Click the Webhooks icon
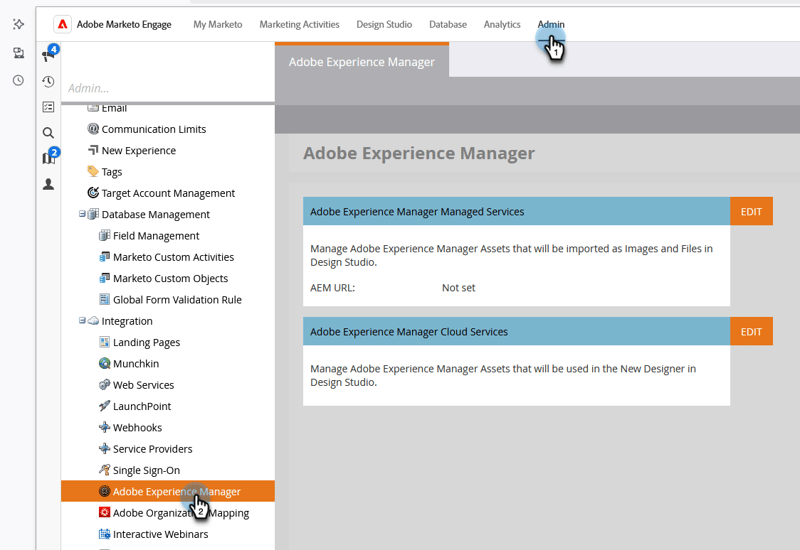 coord(105,427)
